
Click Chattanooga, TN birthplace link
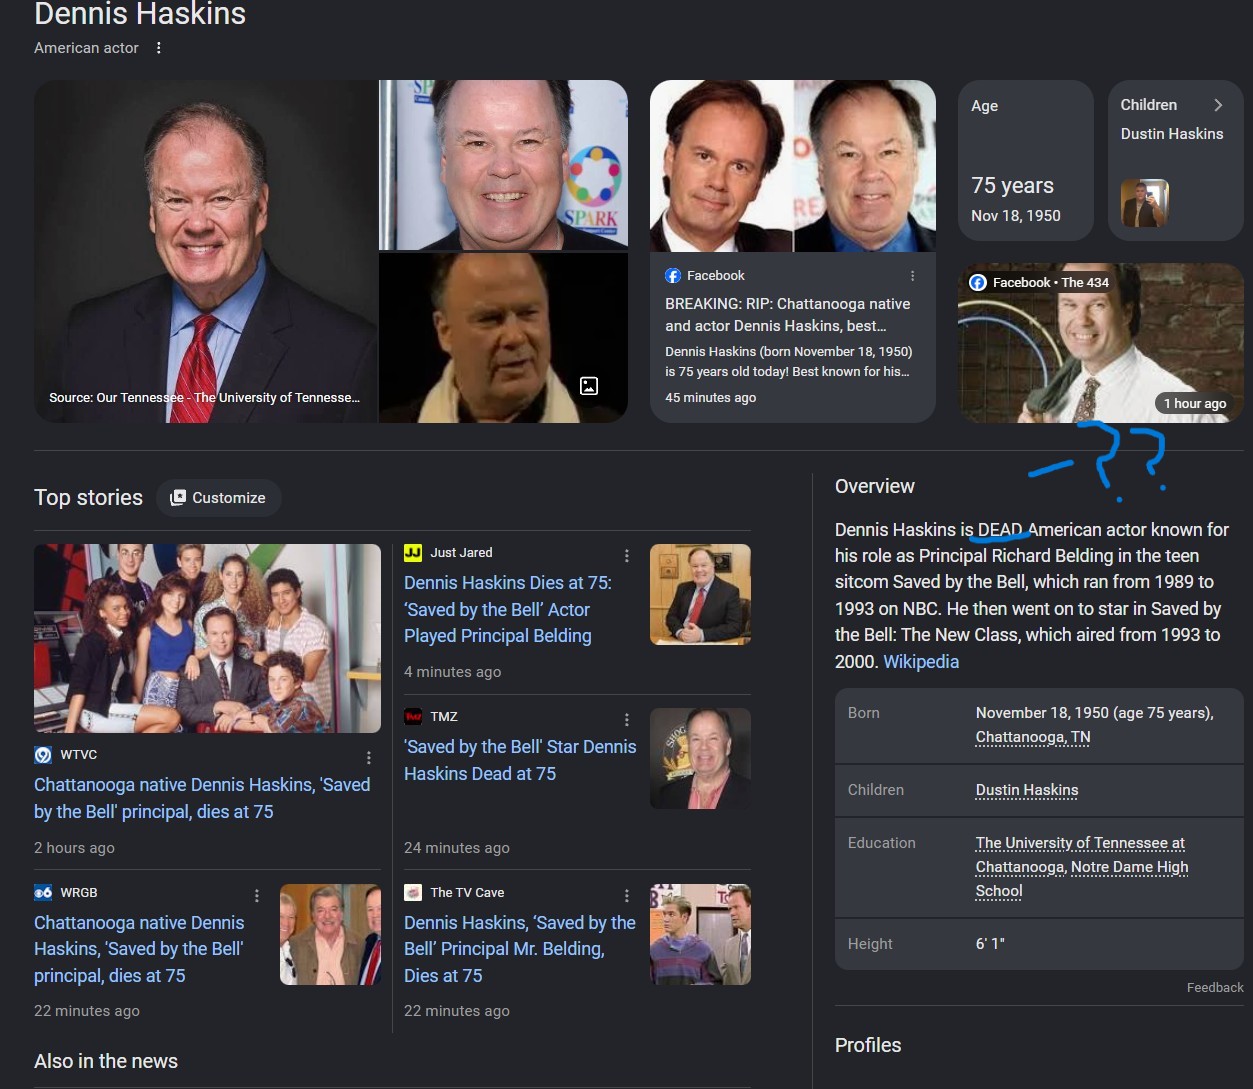(x=1033, y=738)
